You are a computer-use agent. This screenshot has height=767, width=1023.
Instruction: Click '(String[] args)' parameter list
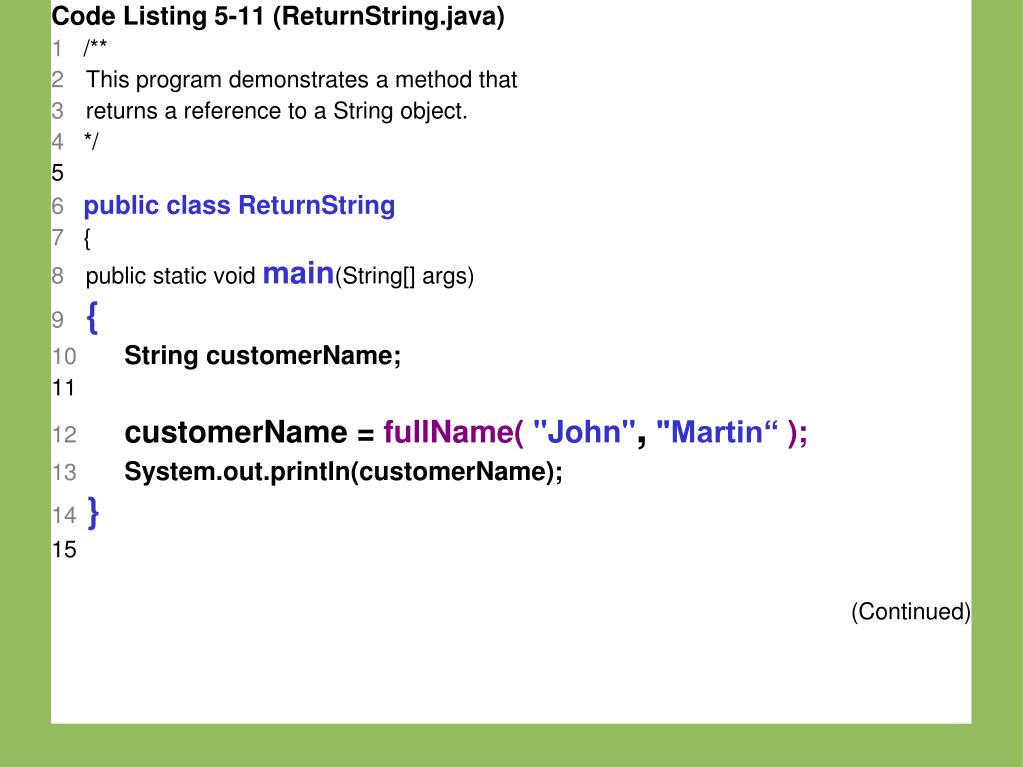(x=405, y=276)
